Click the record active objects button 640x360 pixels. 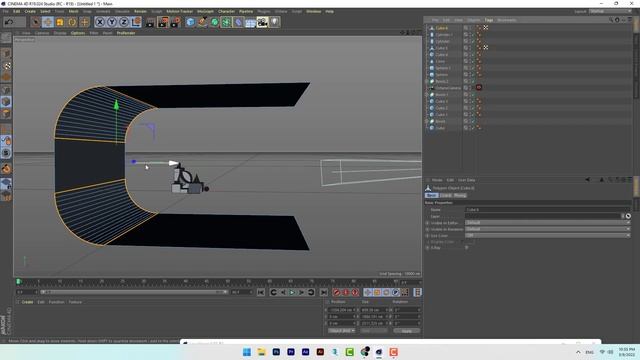coord(336,292)
